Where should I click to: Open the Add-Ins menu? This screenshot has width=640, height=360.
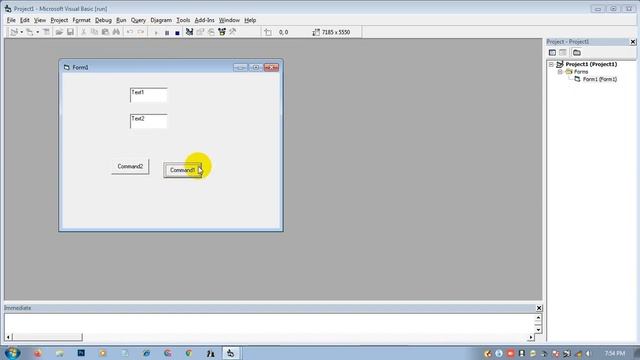204,20
